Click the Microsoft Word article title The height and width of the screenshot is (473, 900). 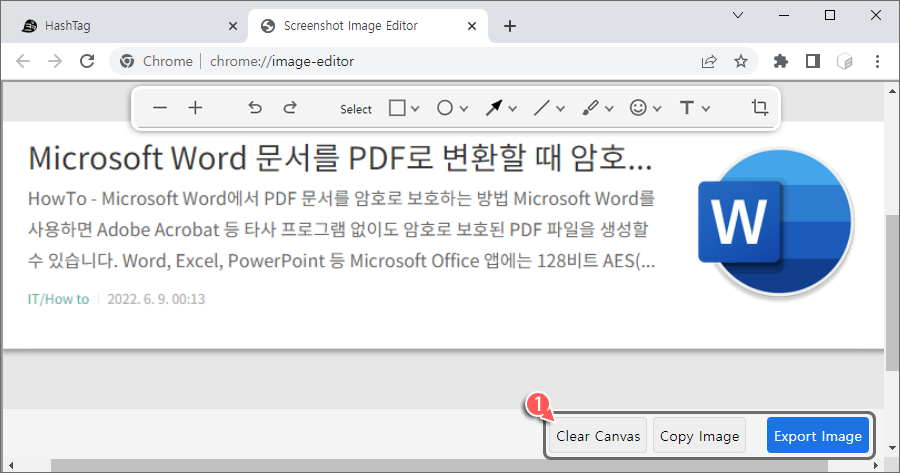click(340, 158)
